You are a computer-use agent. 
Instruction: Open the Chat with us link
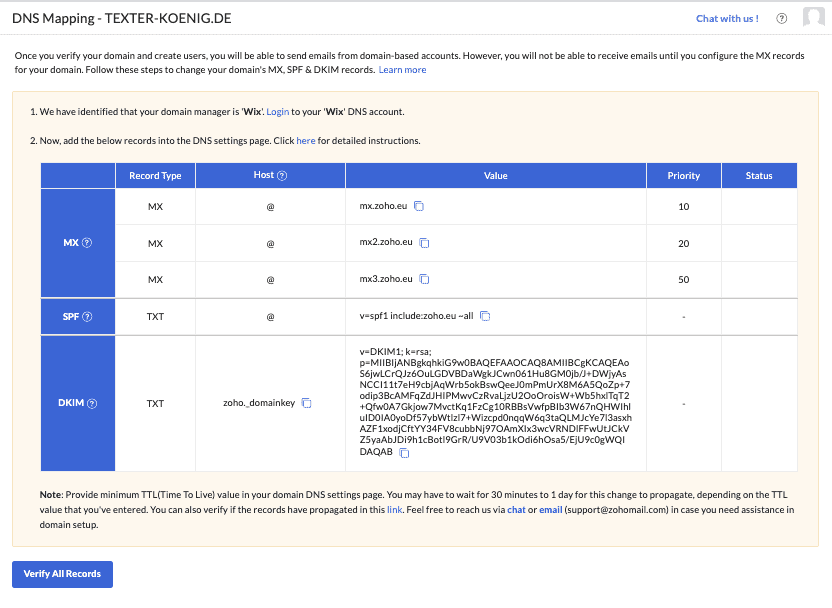click(727, 19)
